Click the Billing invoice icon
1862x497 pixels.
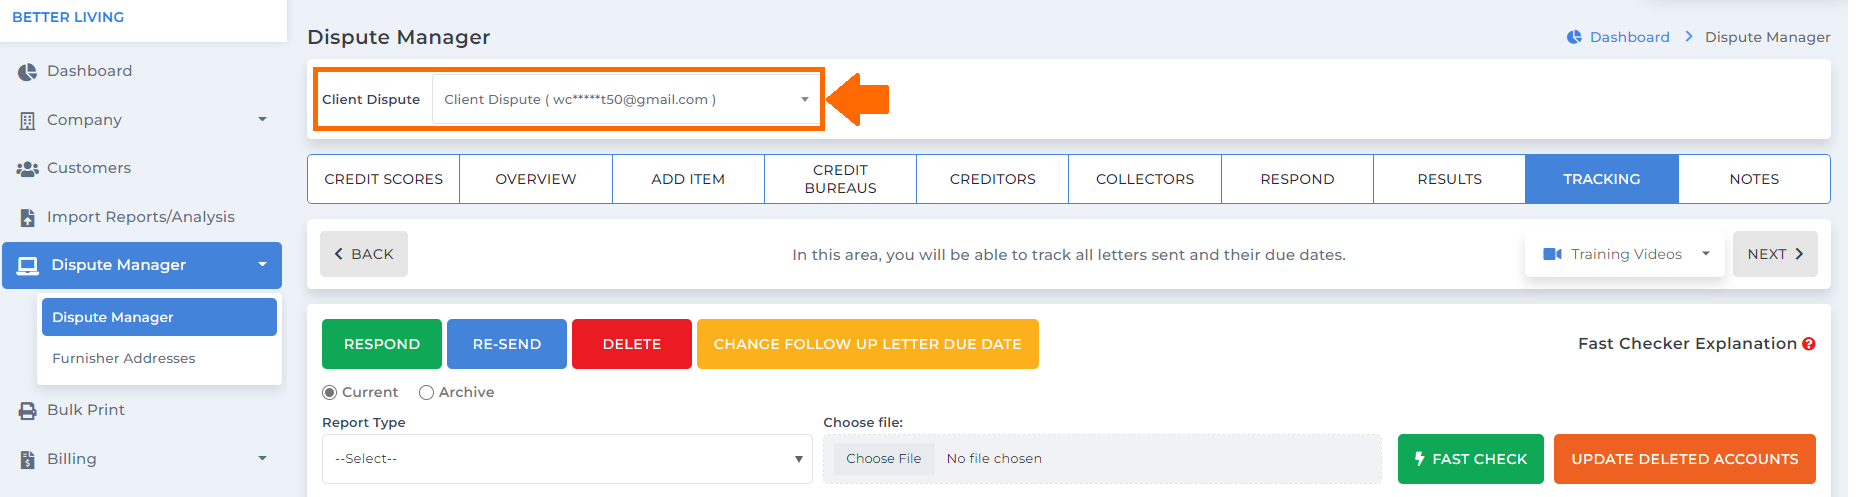(x=27, y=459)
